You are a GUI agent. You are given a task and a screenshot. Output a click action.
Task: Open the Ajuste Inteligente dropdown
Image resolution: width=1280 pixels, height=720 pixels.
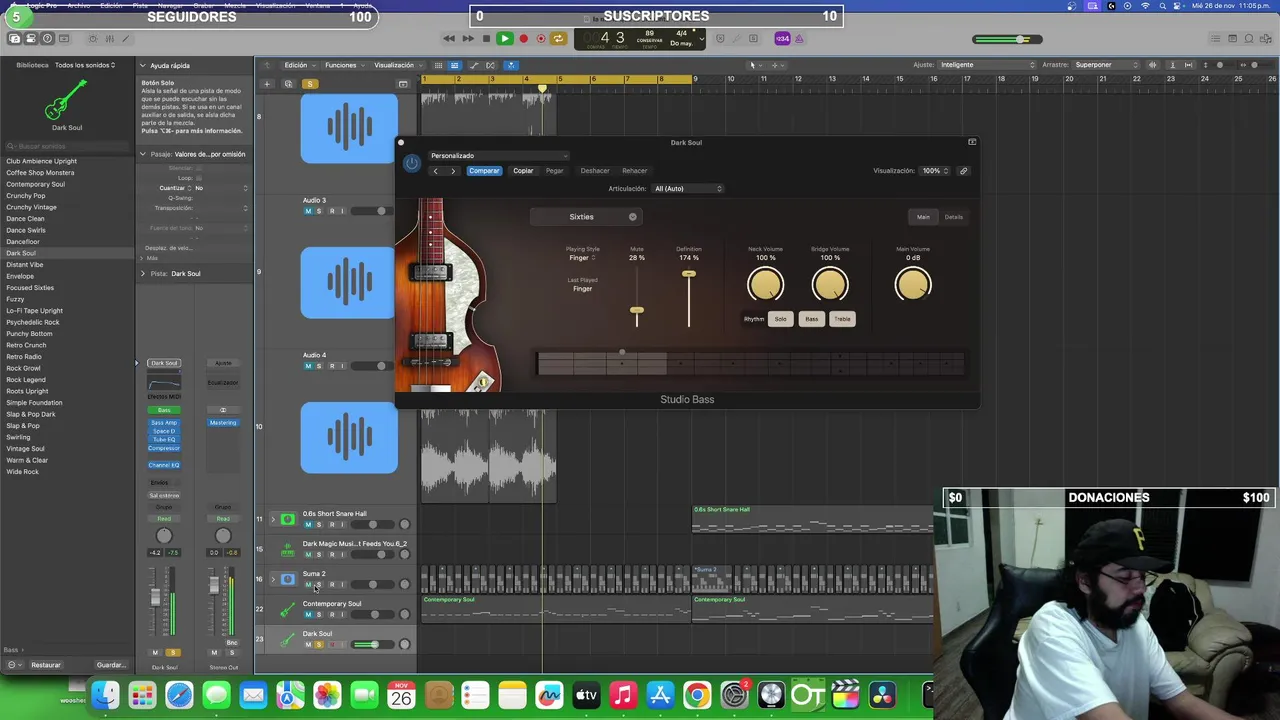987,65
